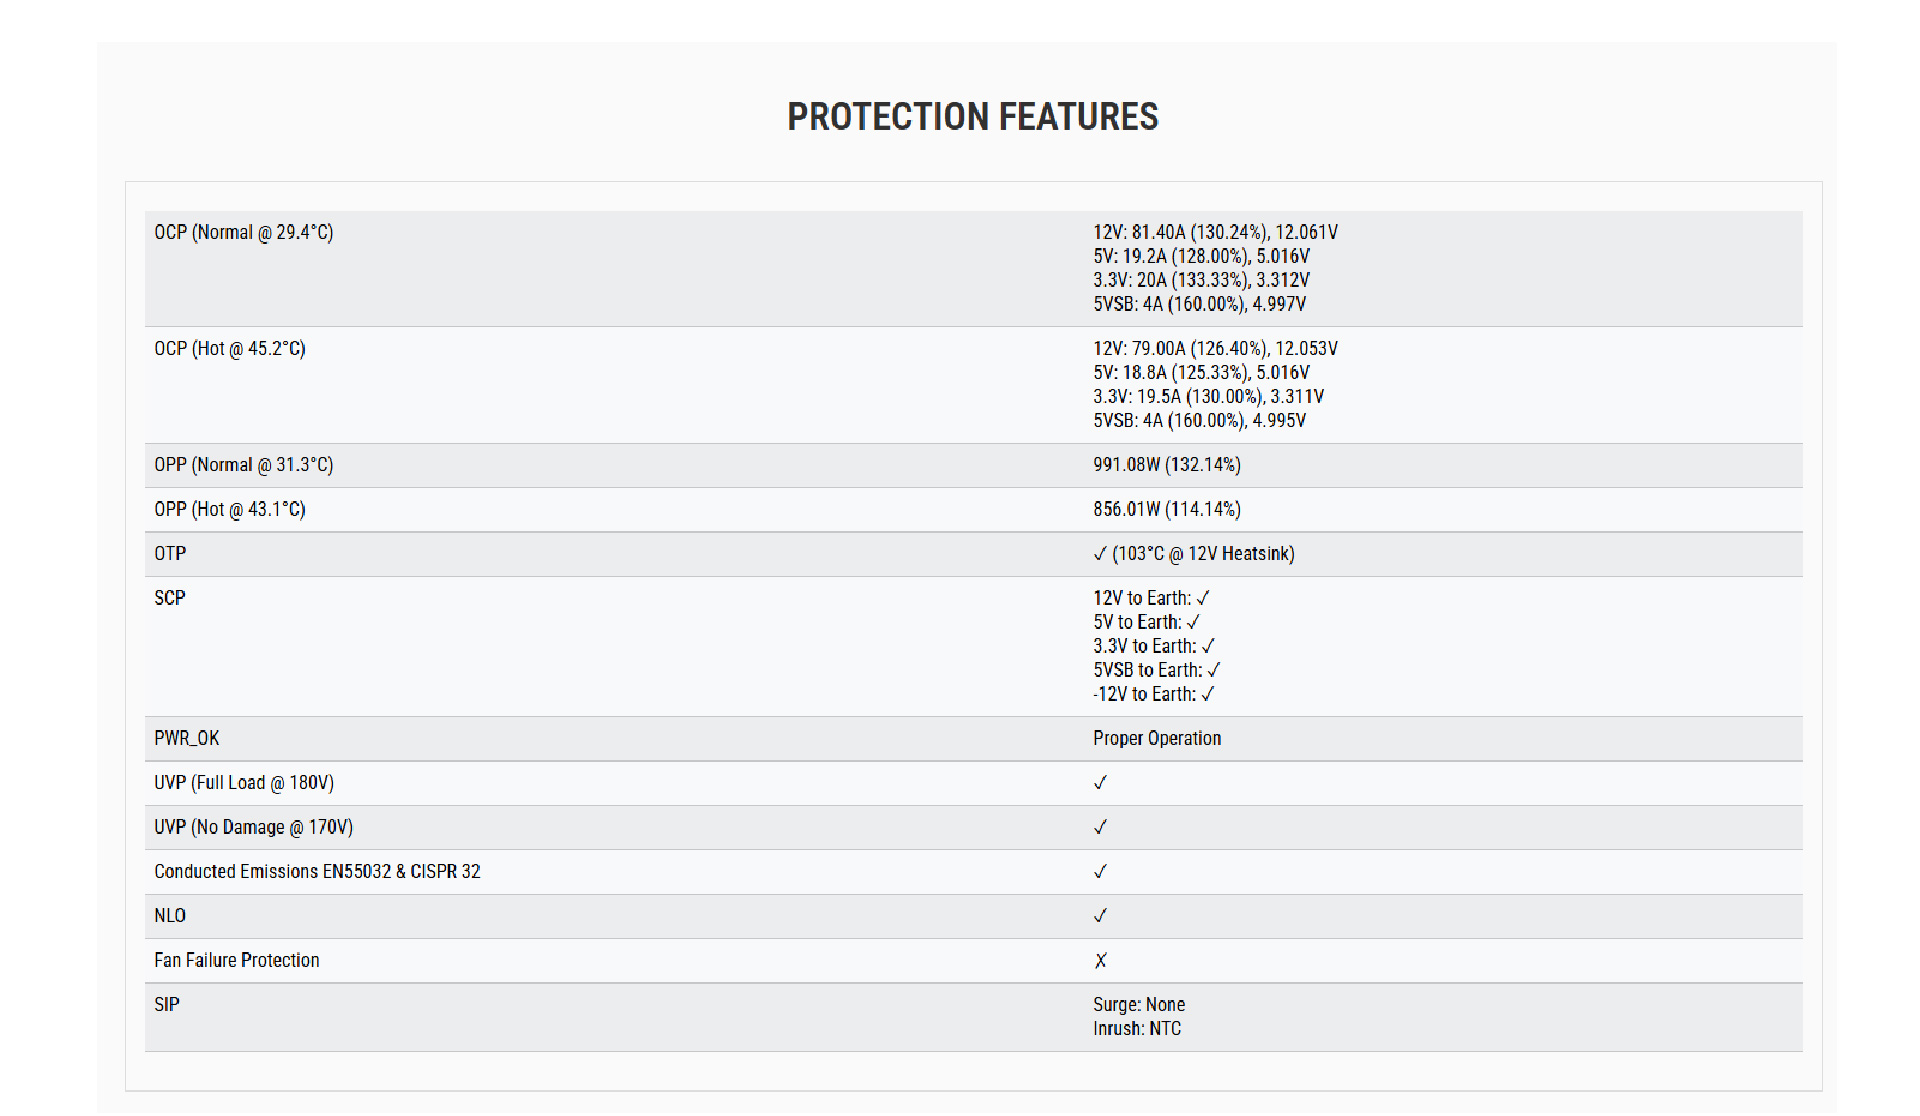
Task: Select the checkmark next to "5V to Earth"
Action: click(x=1193, y=622)
